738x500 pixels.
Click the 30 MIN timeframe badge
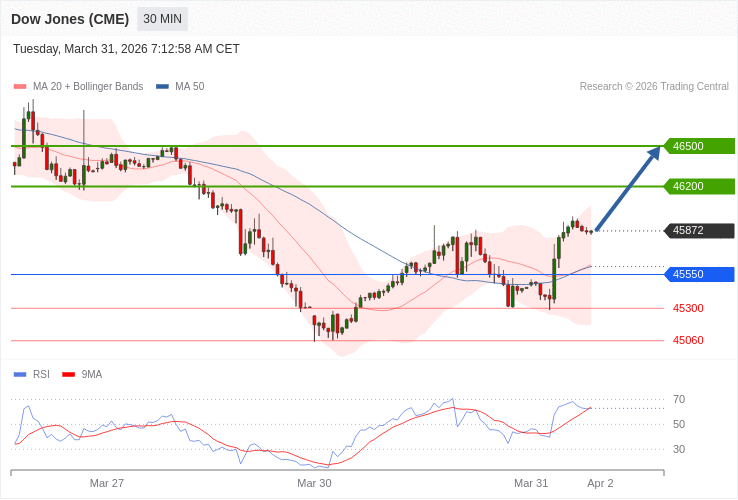pos(162,19)
